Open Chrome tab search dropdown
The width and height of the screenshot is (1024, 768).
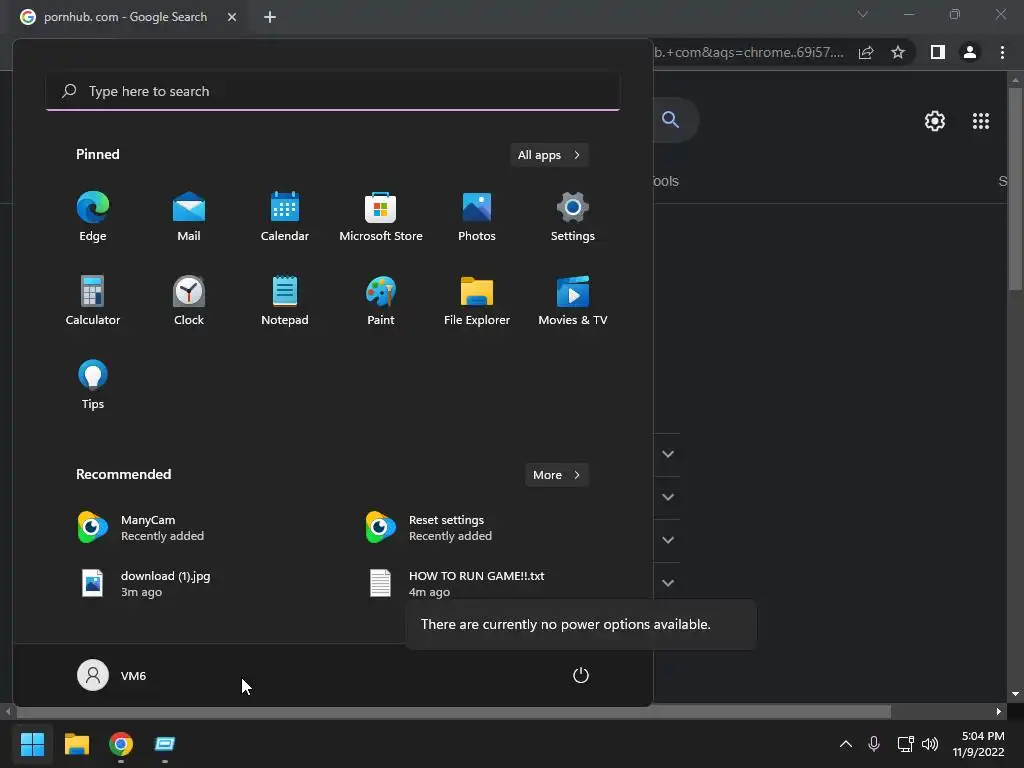click(863, 14)
